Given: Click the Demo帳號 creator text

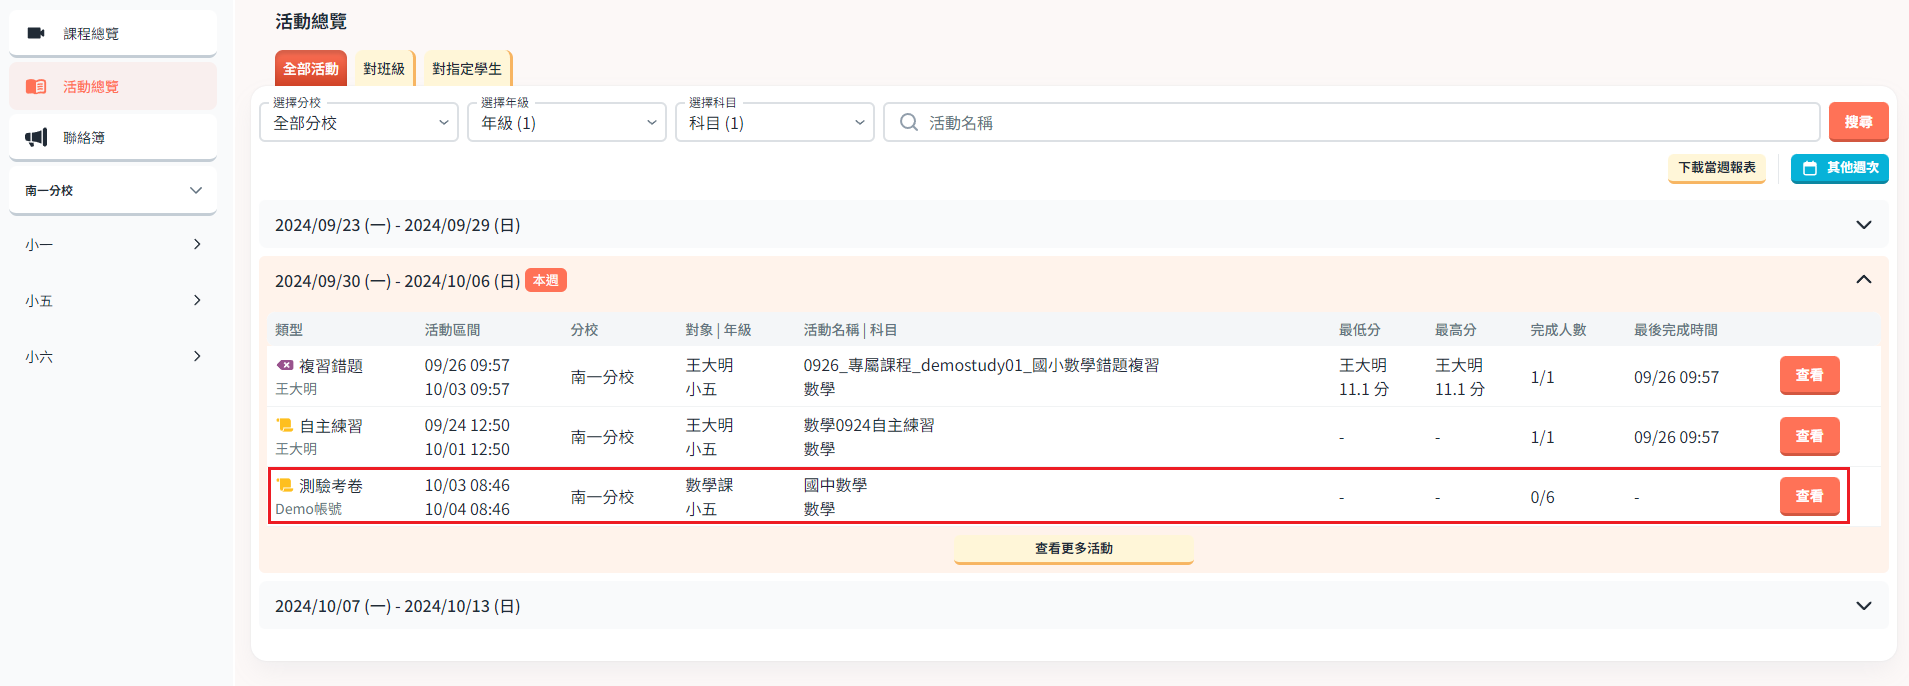Looking at the screenshot, I should [308, 509].
